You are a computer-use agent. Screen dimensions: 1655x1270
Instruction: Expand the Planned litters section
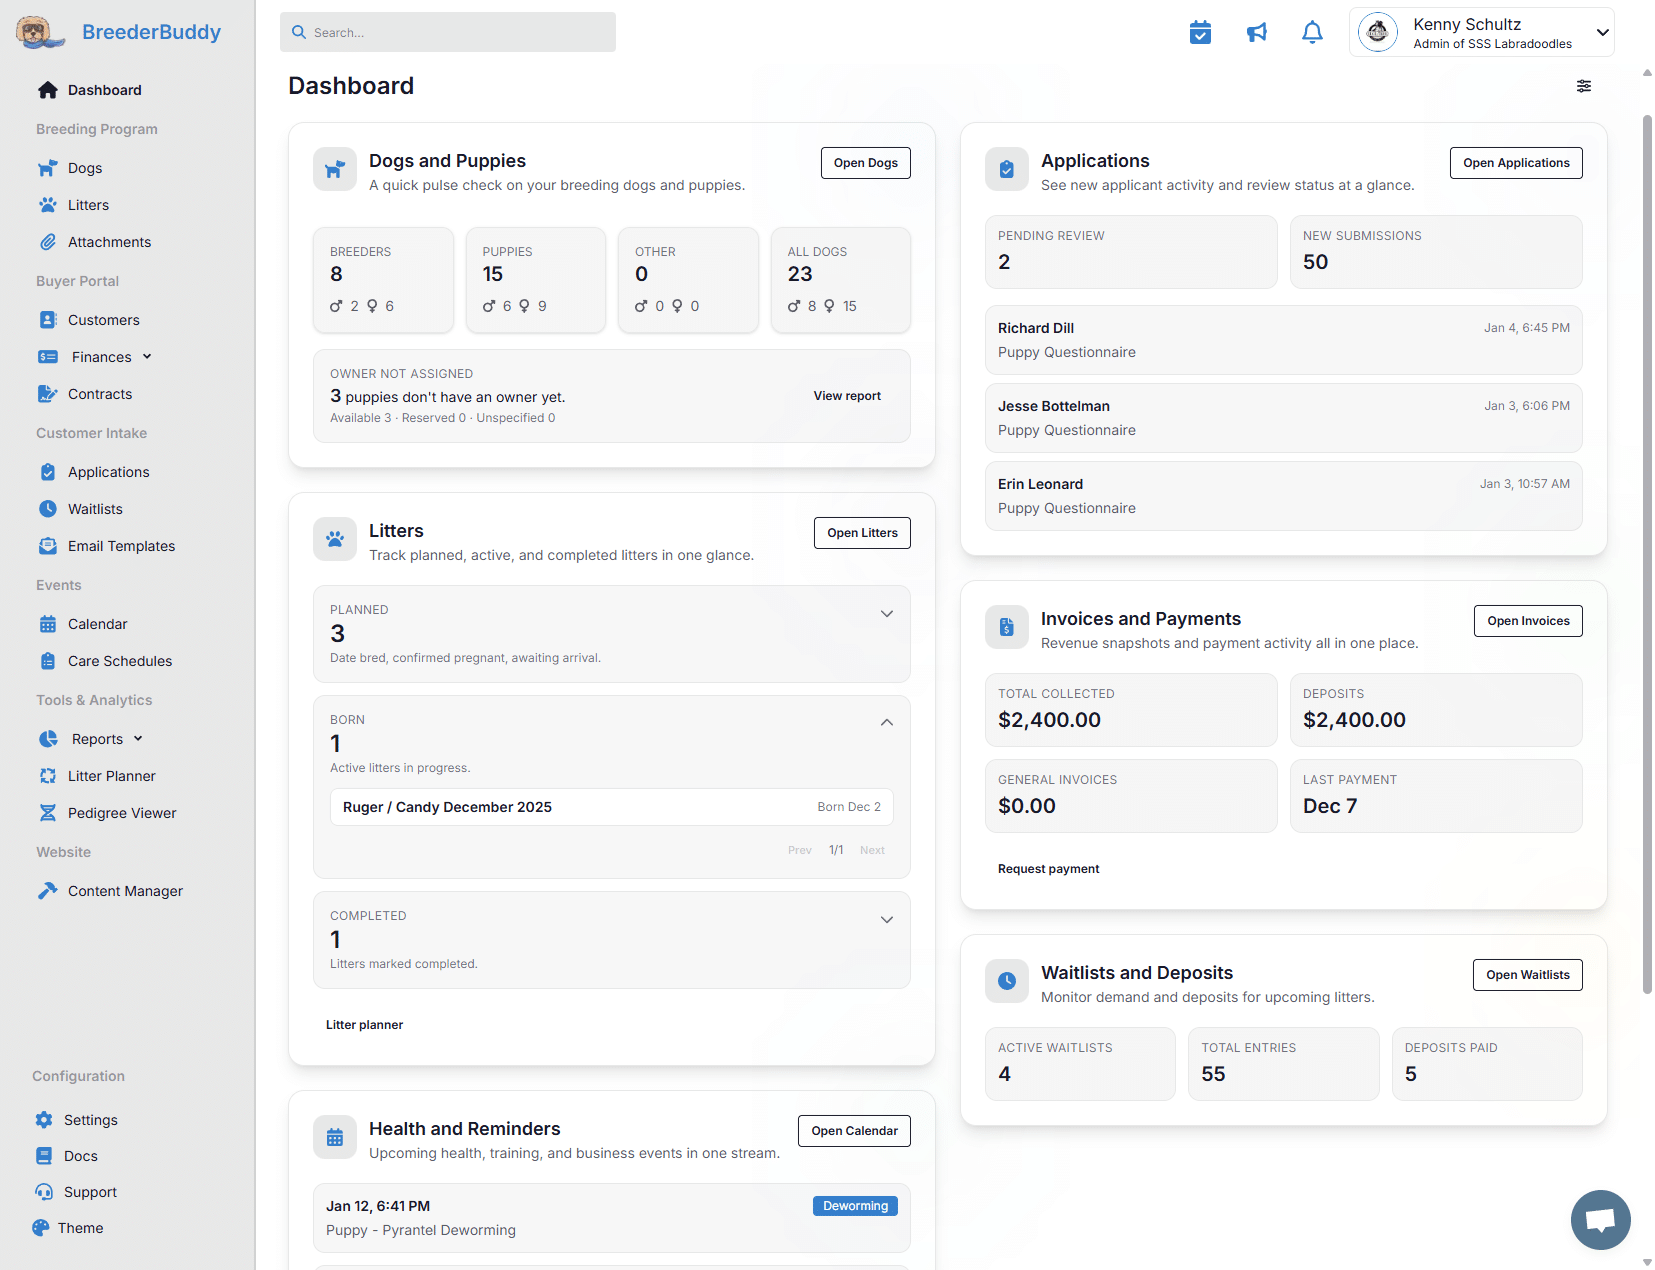point(886,614)
